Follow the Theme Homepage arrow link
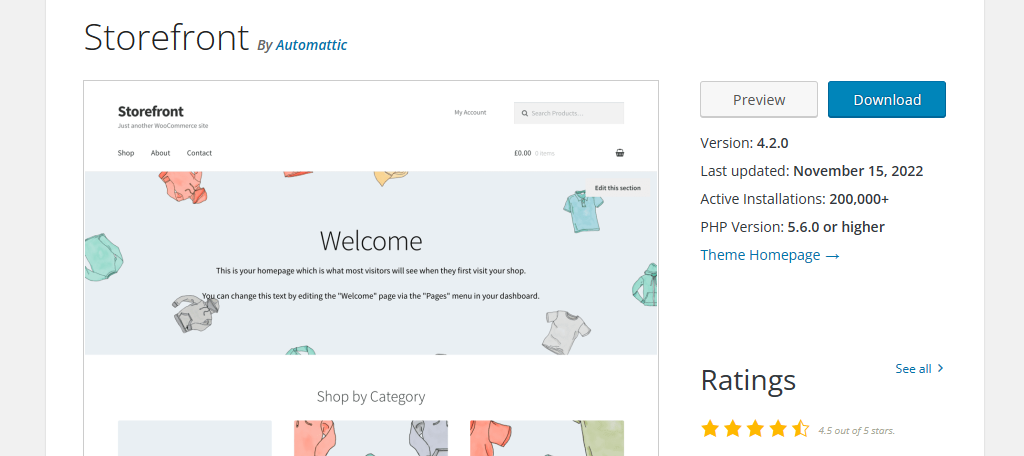The width and height of the screenshot is (1024, 456). (x=770, y=255)
